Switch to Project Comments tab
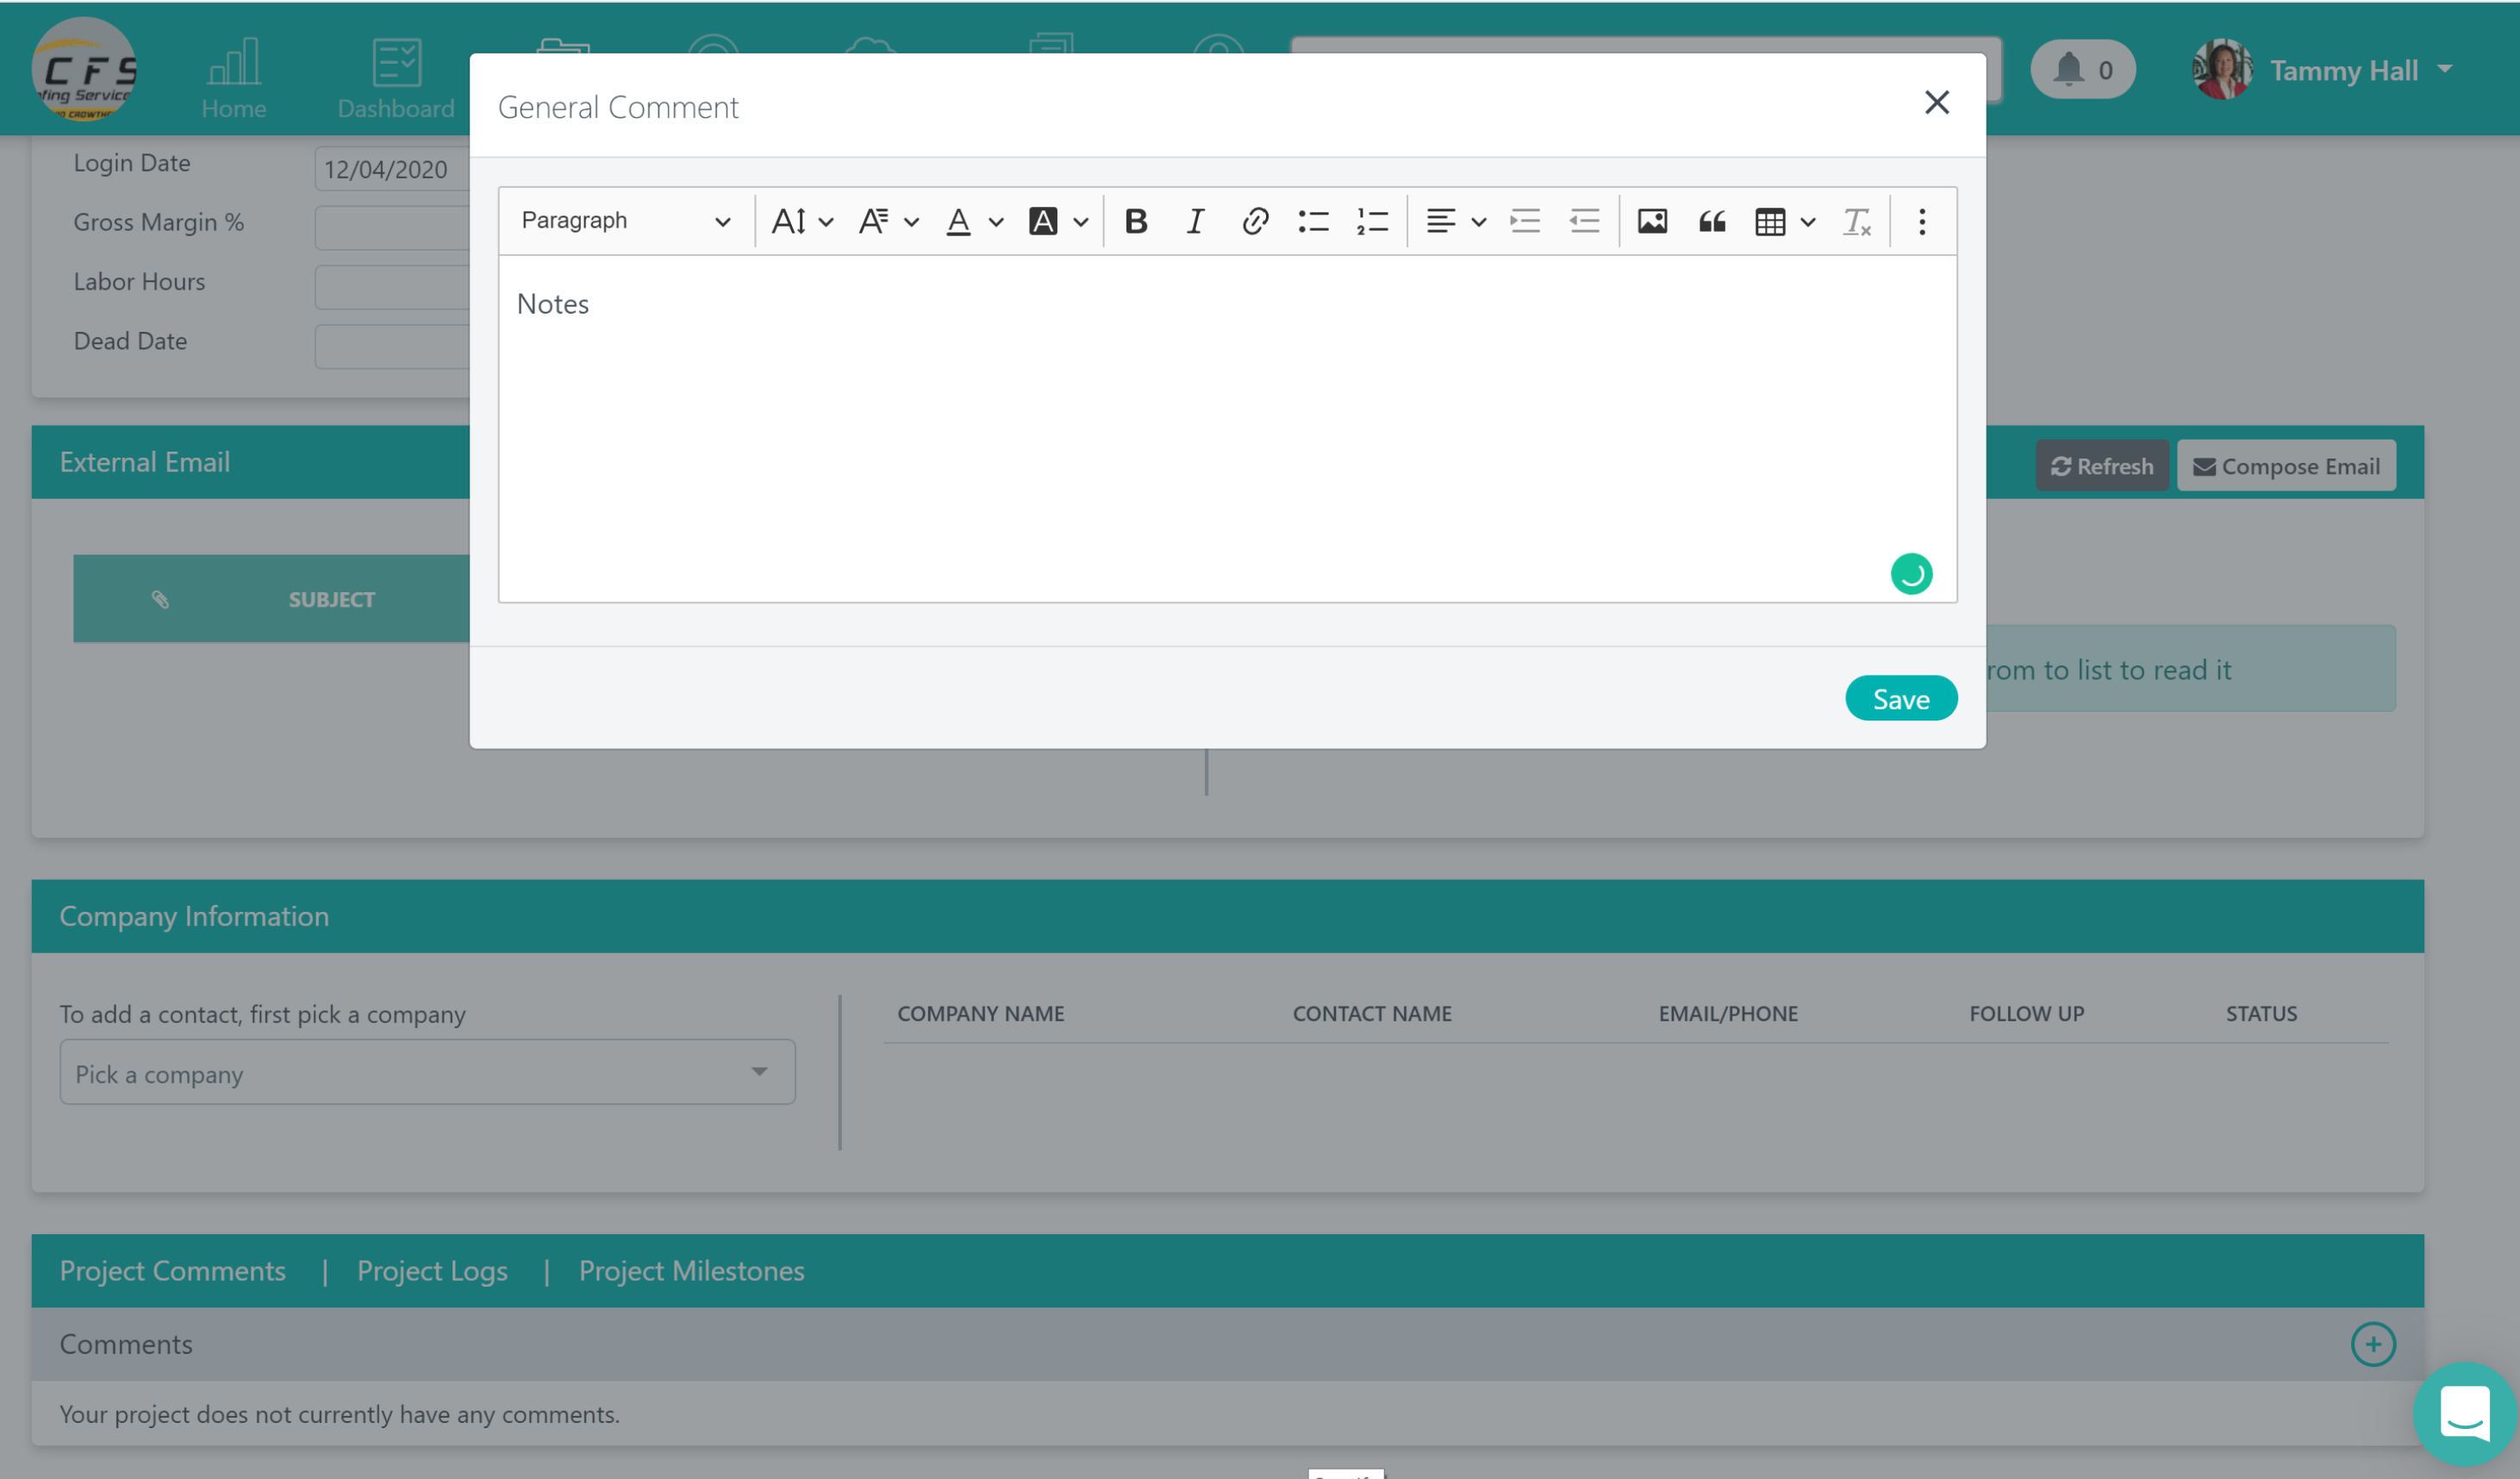Screen dimensions: 2520x1479 click(172, 1270)
